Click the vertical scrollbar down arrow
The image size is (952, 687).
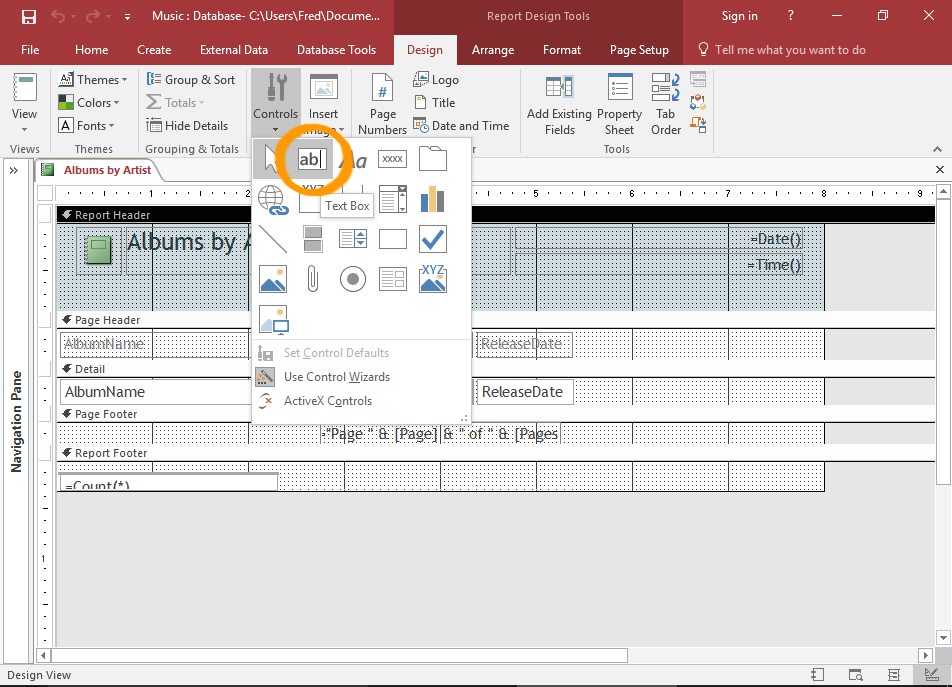943,637
